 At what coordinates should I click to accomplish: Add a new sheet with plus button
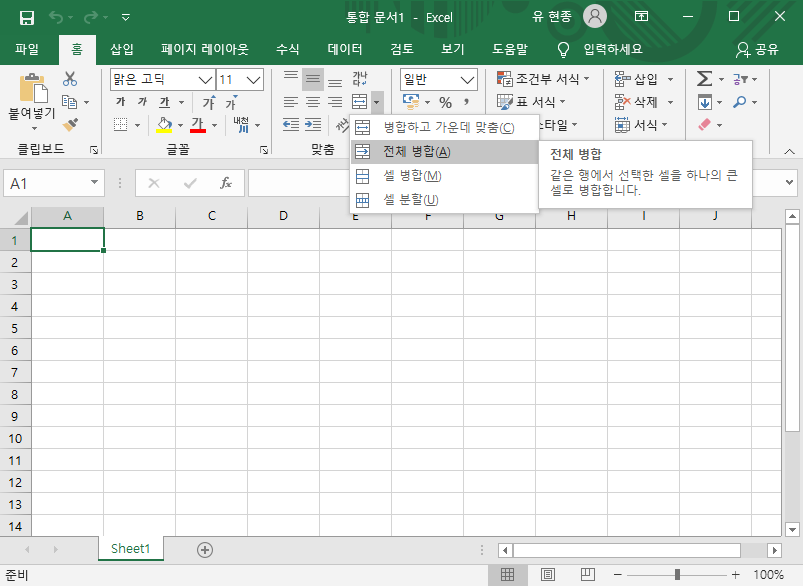(x=205, y=550)
